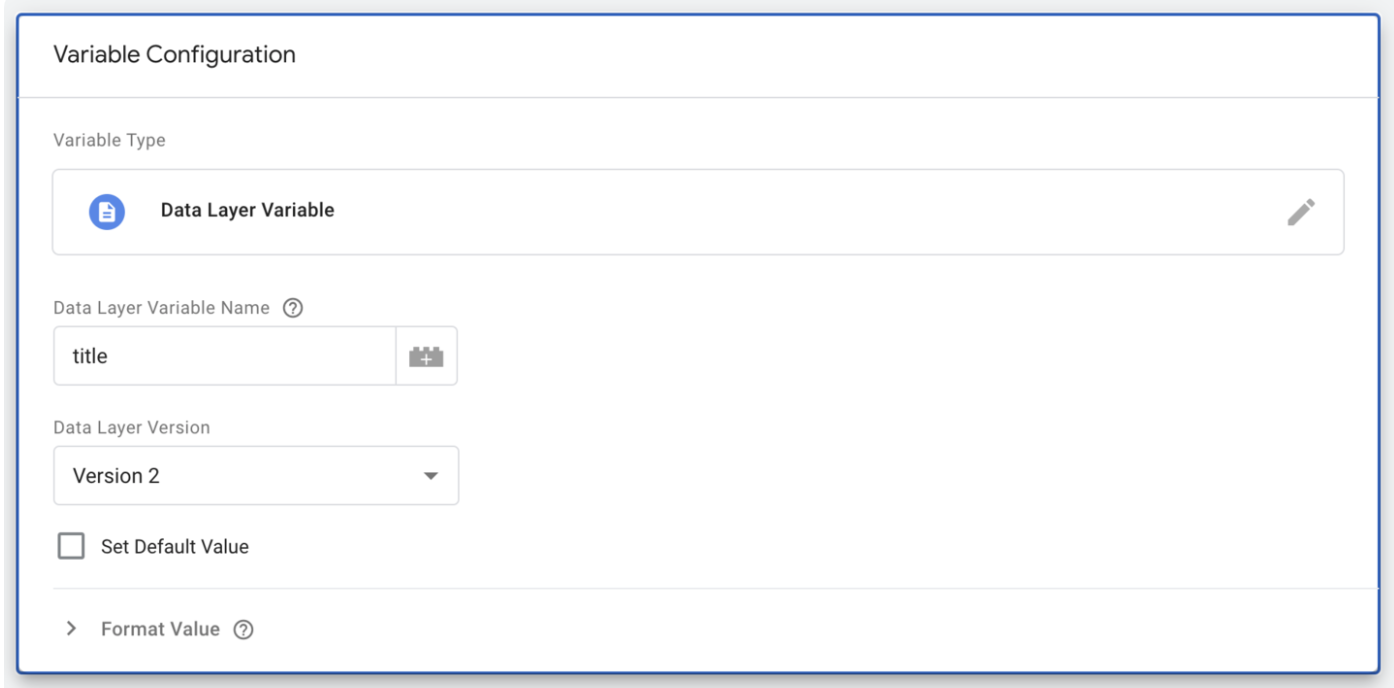Open the Format Value help icon
1394x688 pixels.
click(x=243, y=630)
